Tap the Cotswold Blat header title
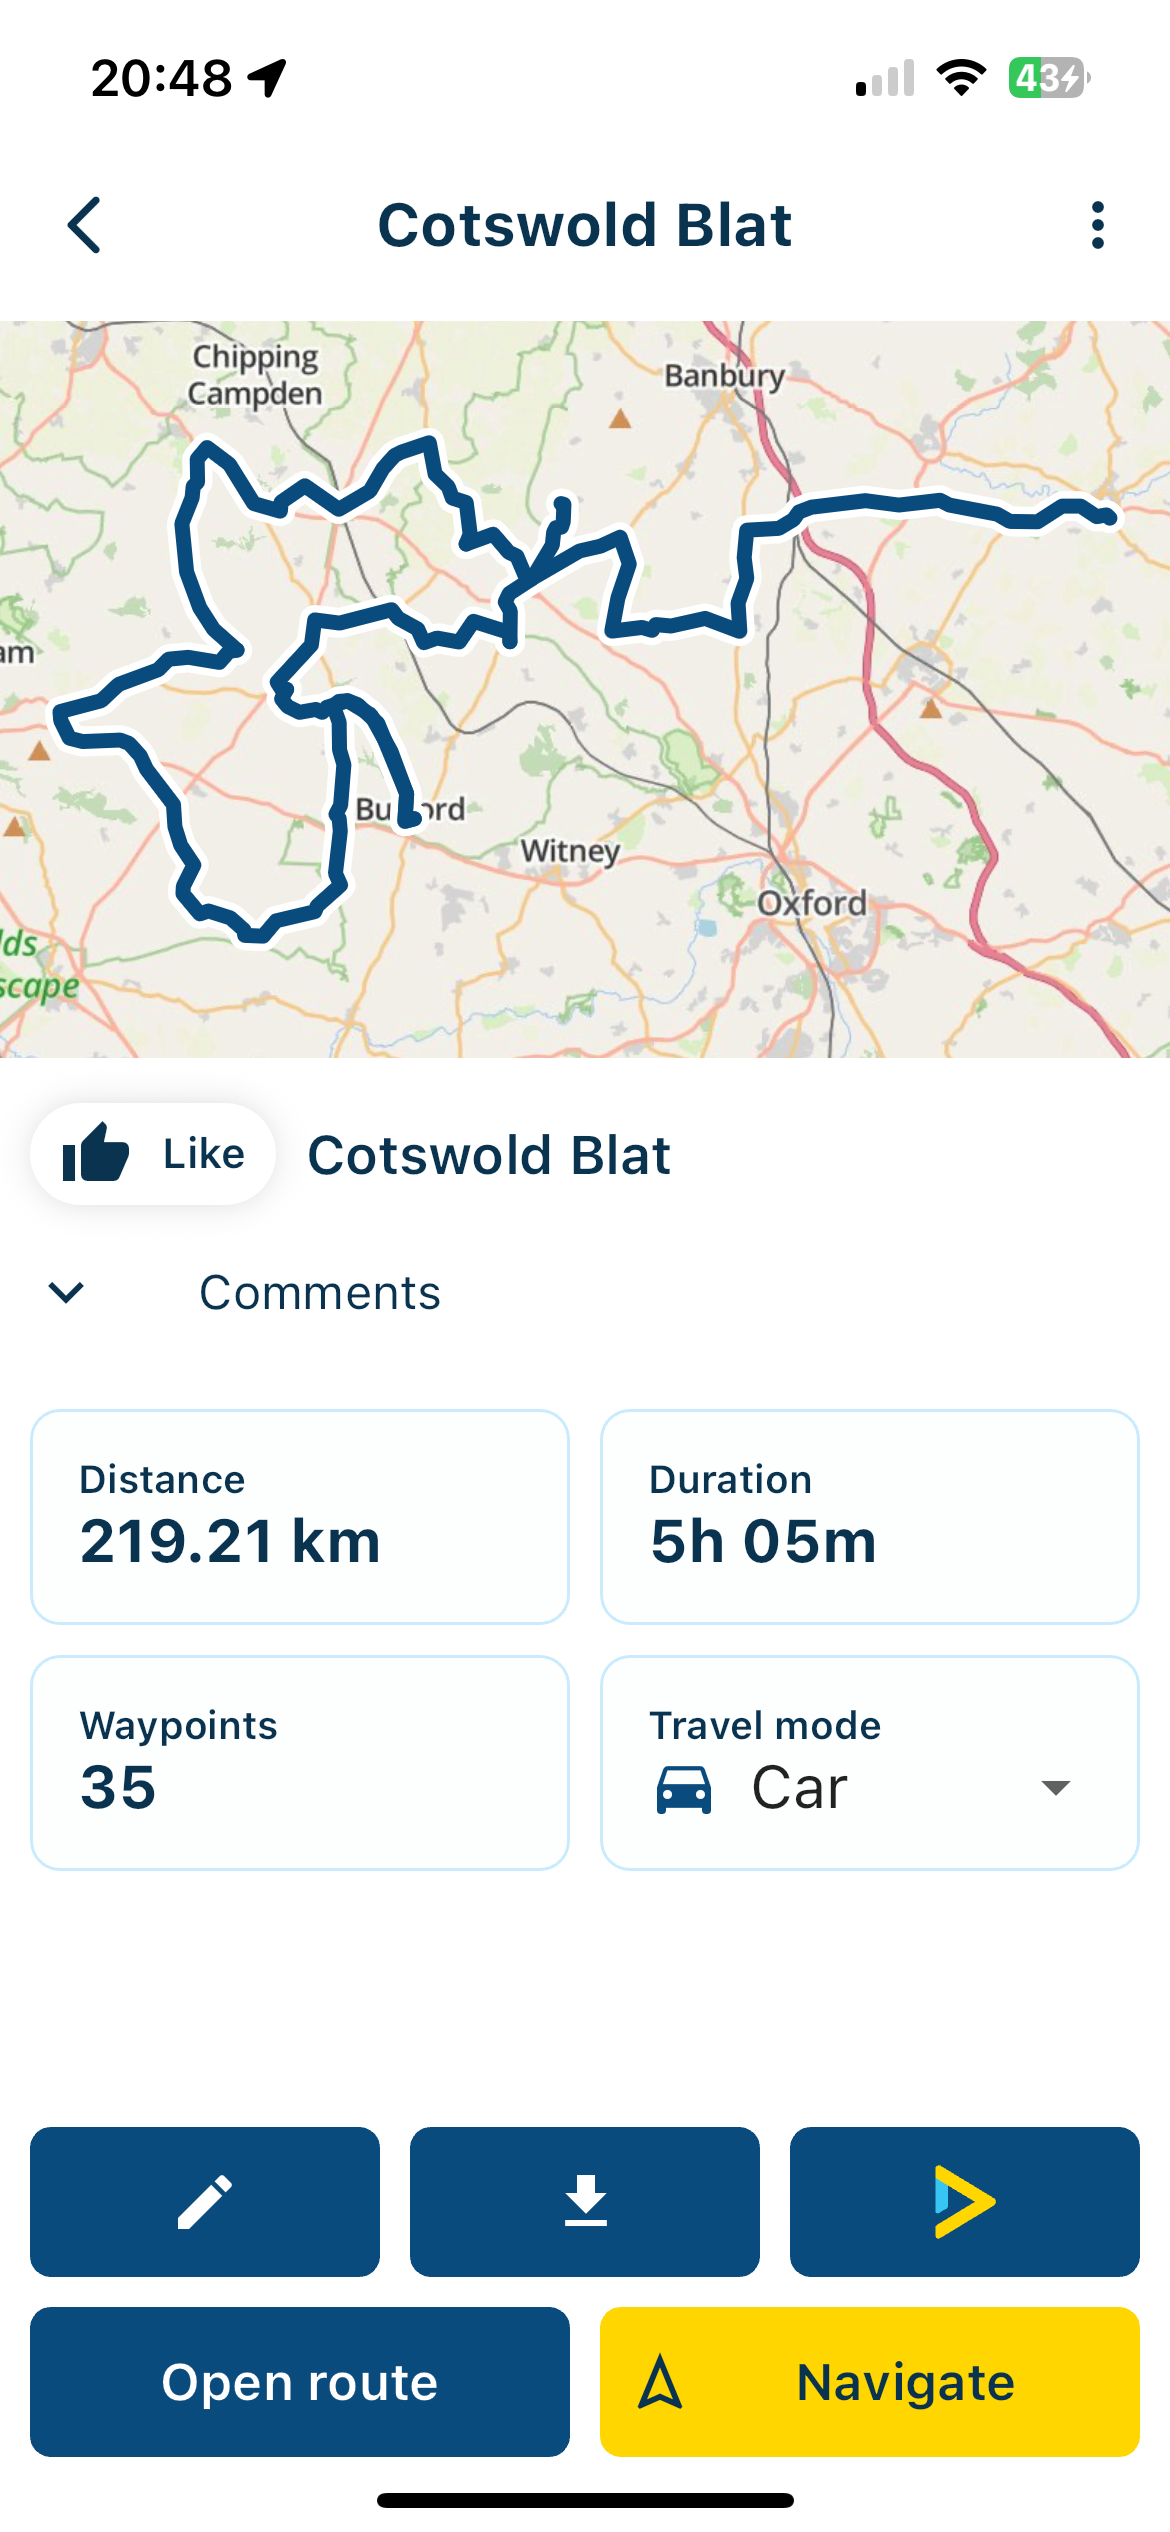The width and height of the screenshot is (1170, 2532). 585,225
